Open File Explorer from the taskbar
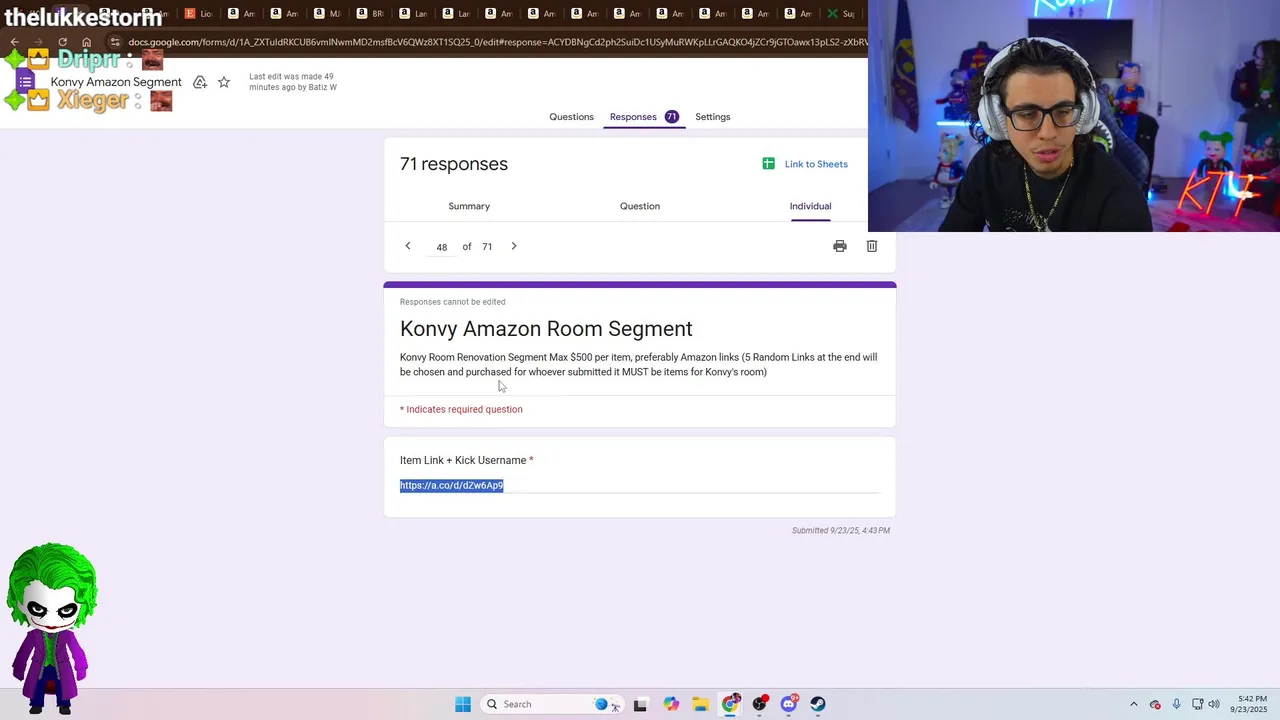Screen dimensions: 1280x720 click(700, 704)
